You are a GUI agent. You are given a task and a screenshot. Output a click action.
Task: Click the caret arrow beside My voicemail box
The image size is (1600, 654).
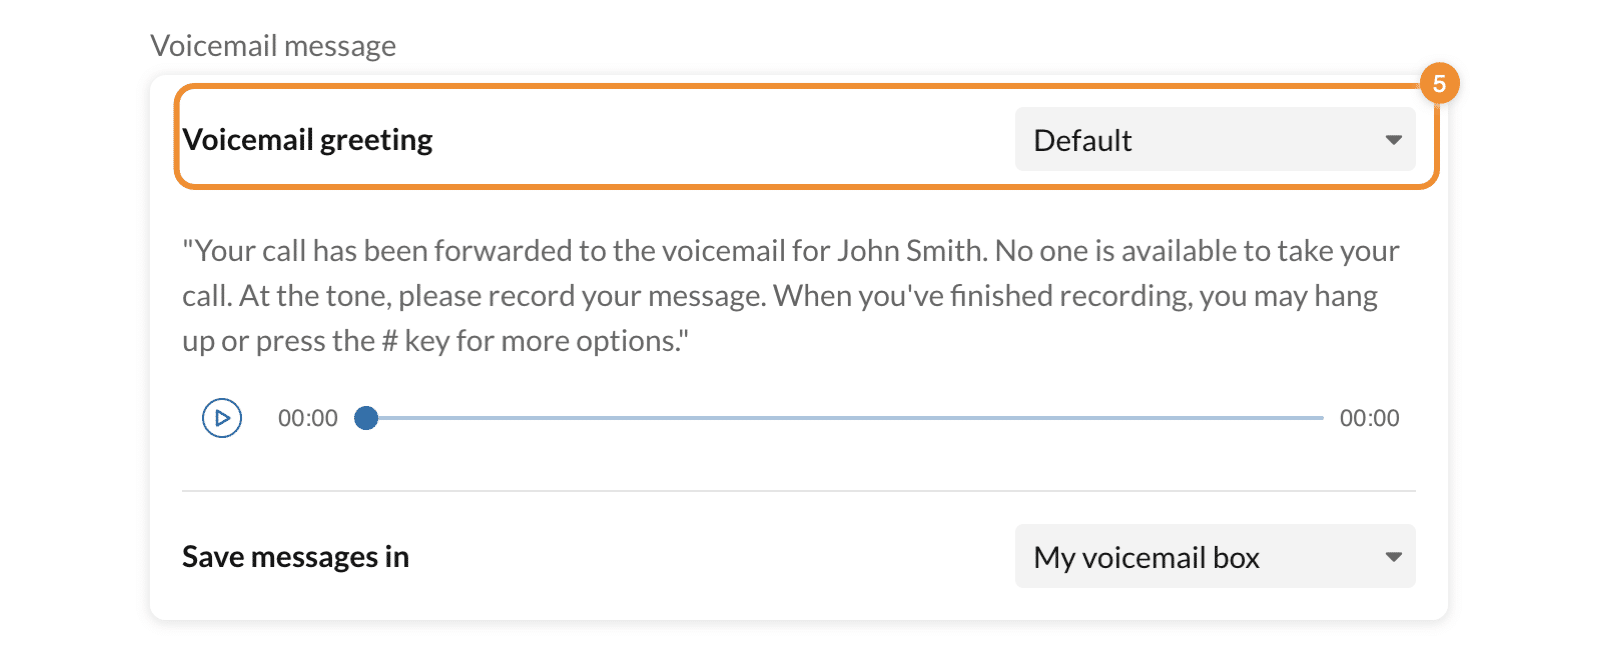pyautogui.click(x=1393, y=557)
